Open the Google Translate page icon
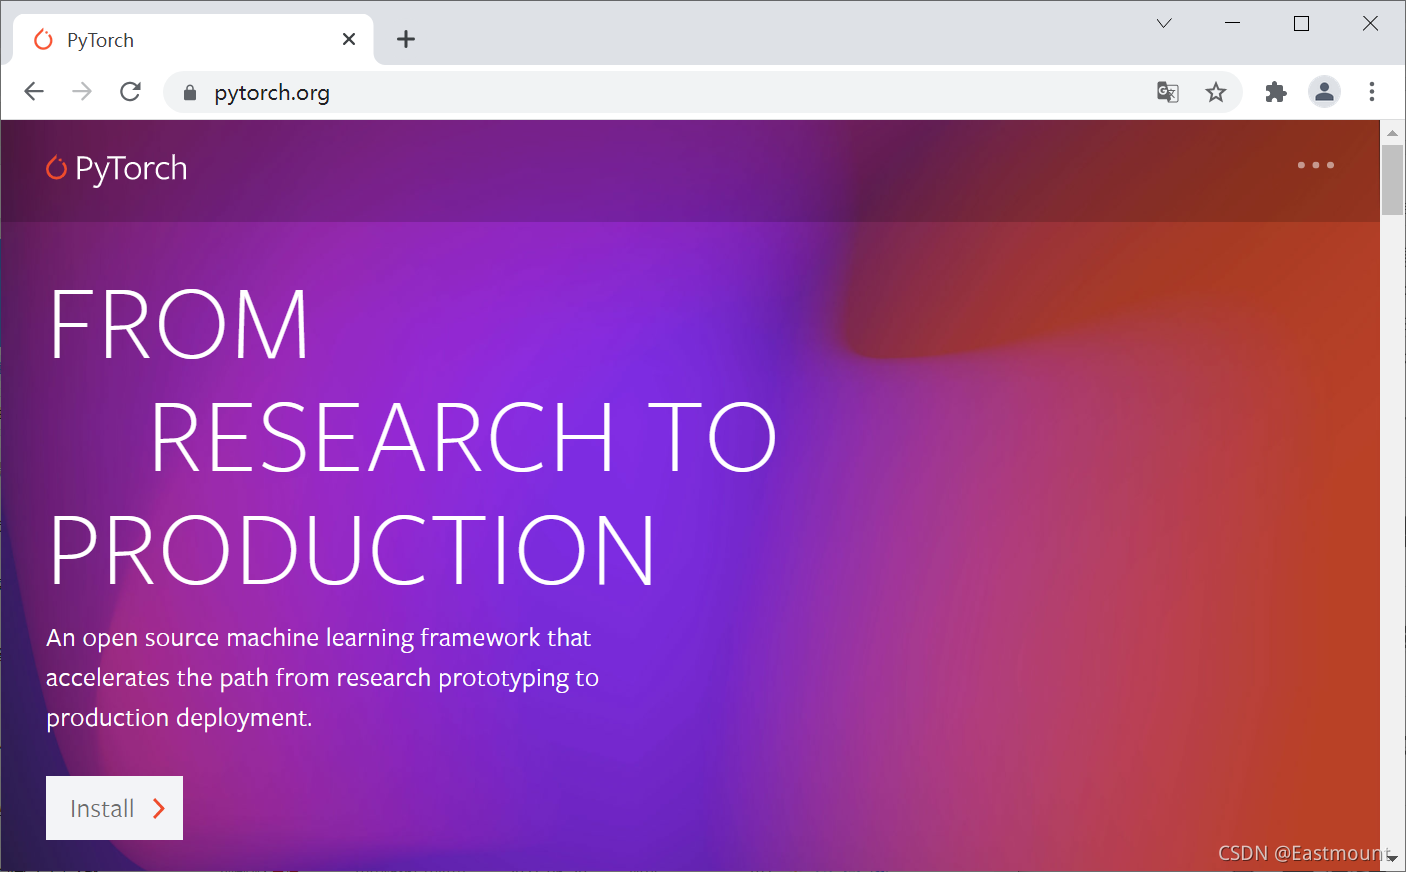Screen dimensions: 1406x872 1168,92
